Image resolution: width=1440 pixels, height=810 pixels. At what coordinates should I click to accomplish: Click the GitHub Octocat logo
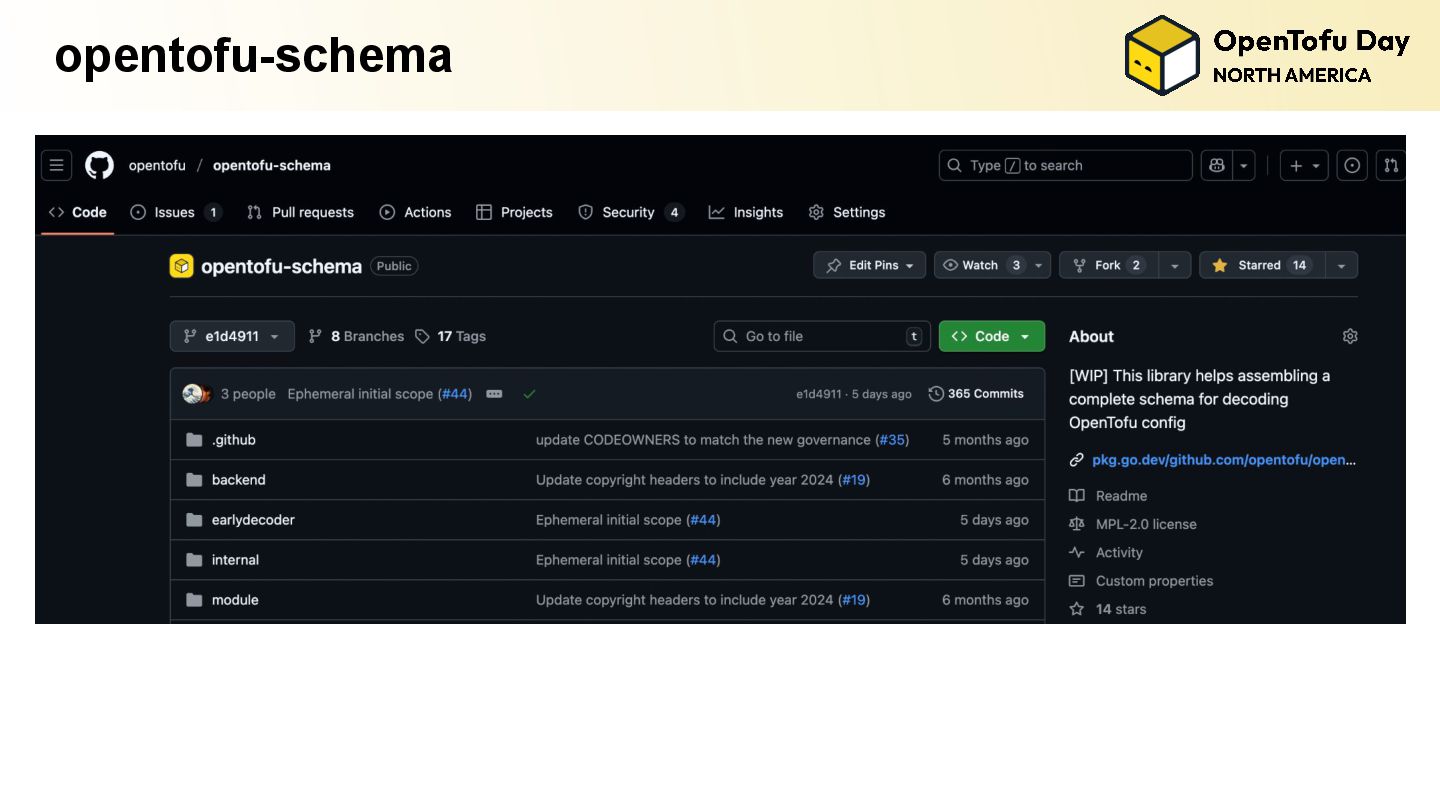click(x=99, y=165)
